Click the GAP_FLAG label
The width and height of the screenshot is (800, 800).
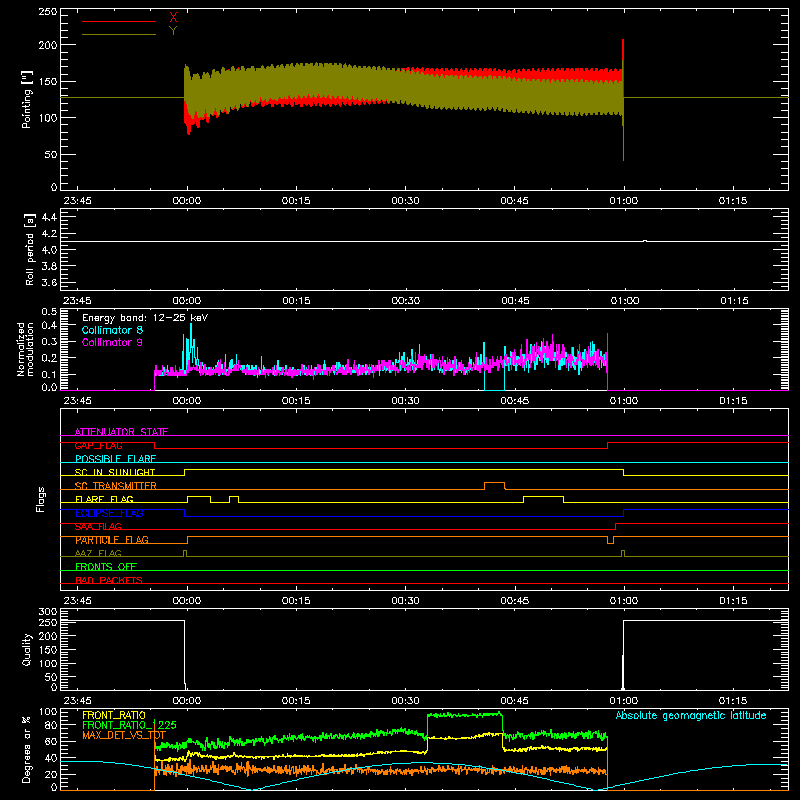point(98,445)
